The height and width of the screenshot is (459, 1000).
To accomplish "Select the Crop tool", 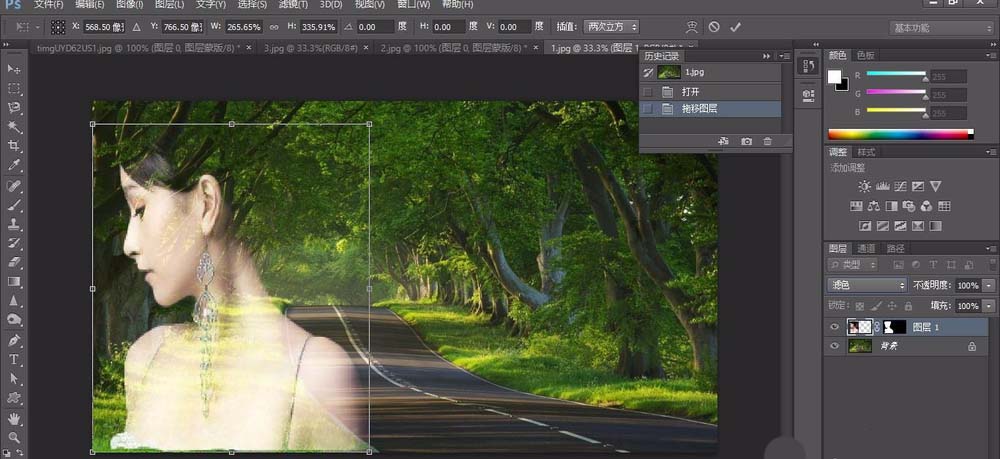I will [14, 146].
